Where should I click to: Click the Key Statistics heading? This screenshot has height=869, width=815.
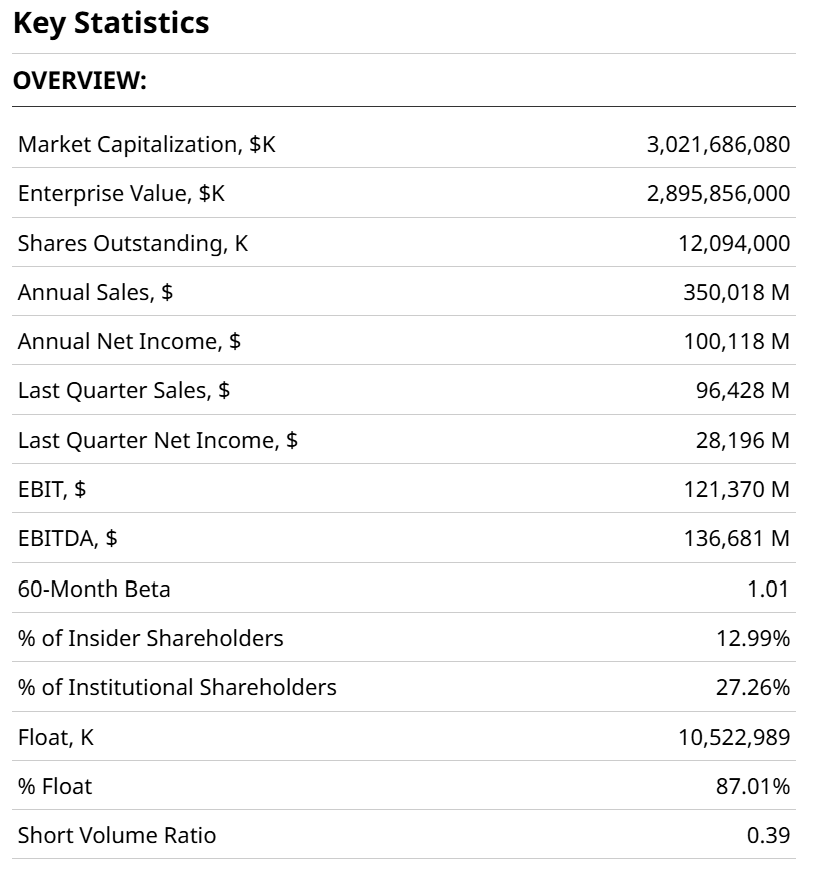[x=111, y=23]
